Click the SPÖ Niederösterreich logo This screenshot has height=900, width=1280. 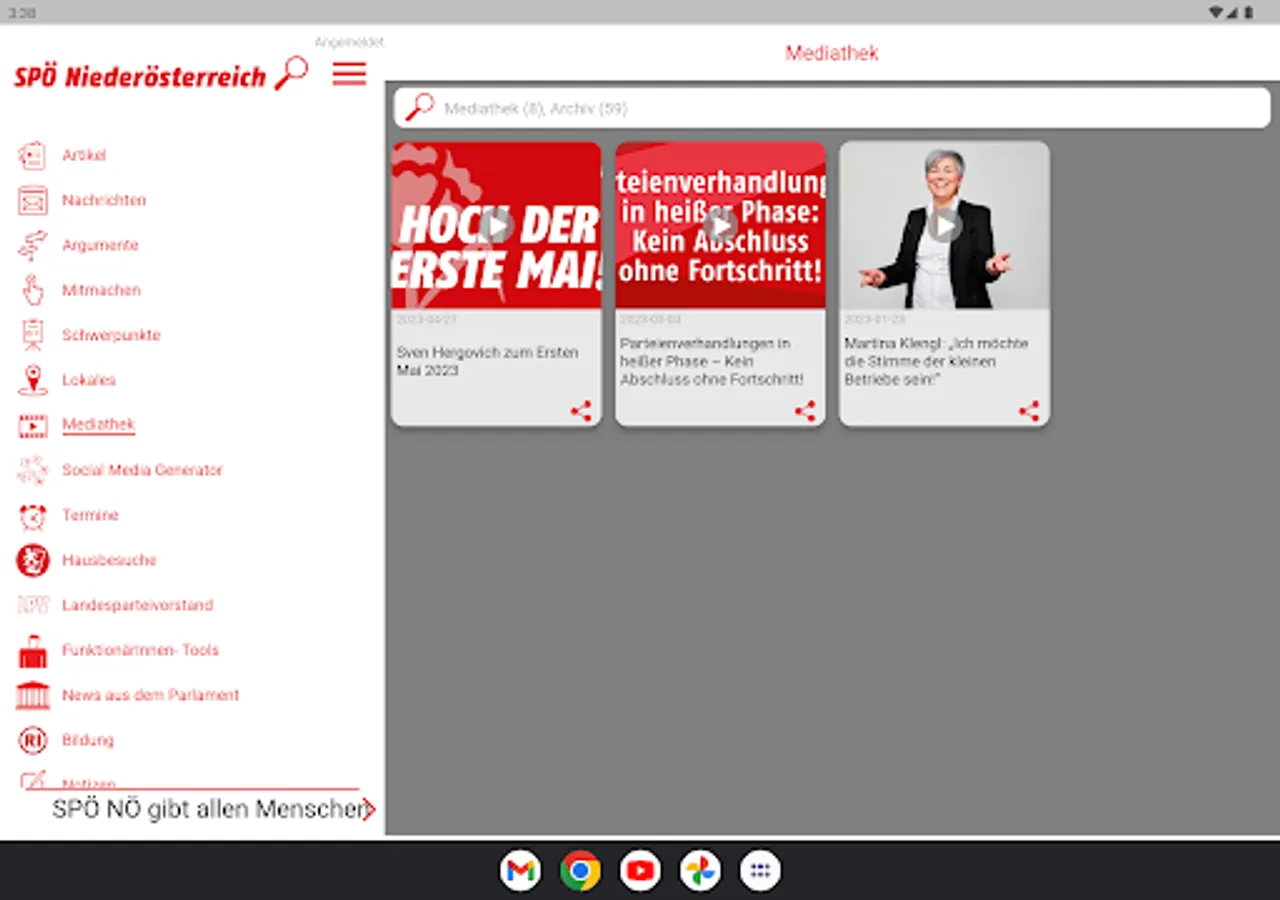point(140,76)
